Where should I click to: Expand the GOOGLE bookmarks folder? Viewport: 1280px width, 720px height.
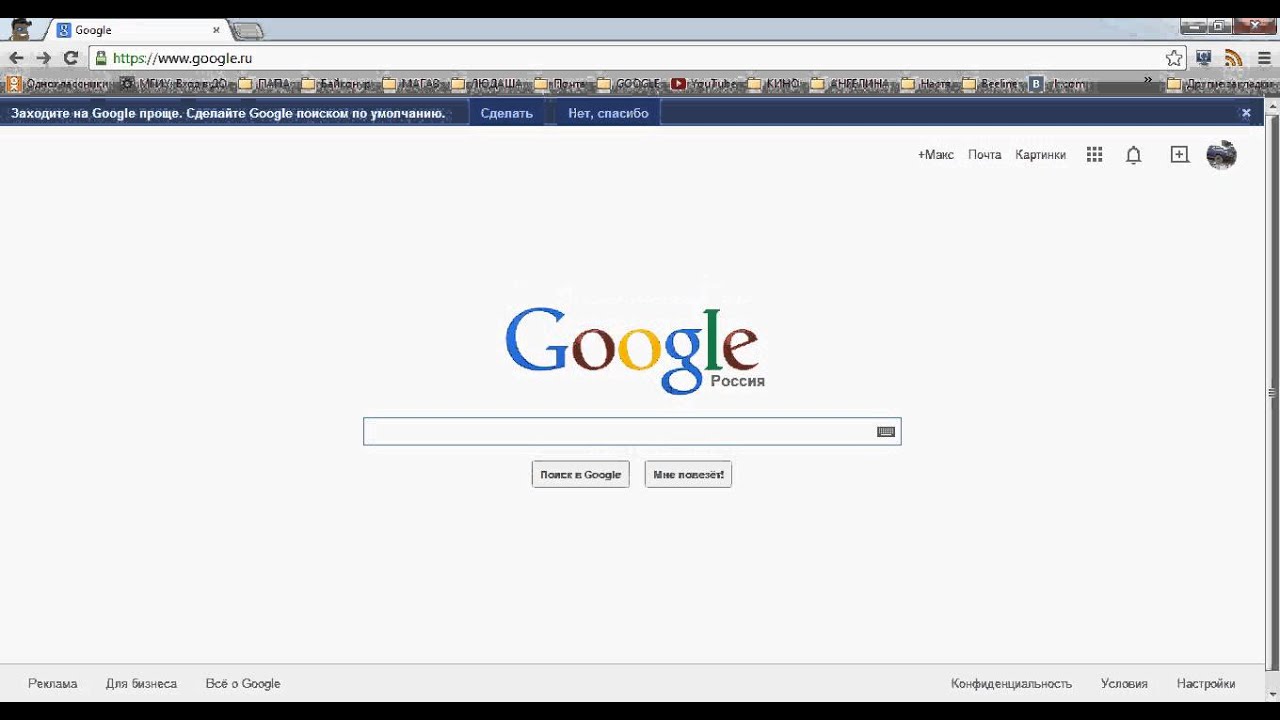[x=630, y=84]
